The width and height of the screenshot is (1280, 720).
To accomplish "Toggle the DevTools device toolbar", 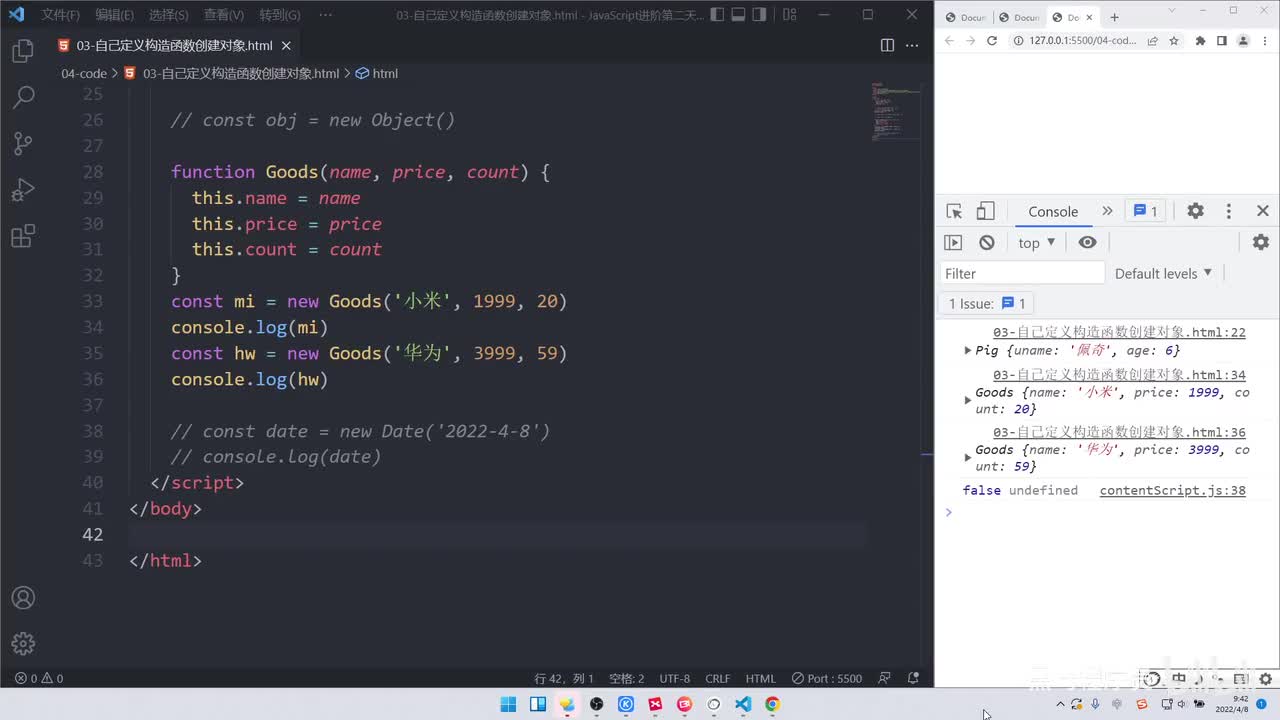I will [985, 211].
